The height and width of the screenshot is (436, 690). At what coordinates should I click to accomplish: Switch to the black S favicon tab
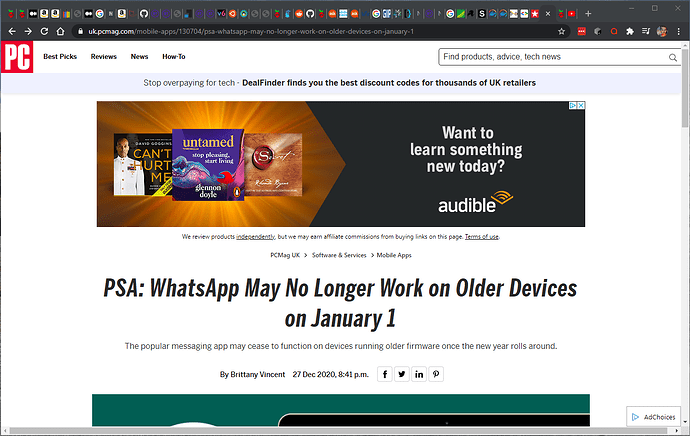(x=482, y=14)
